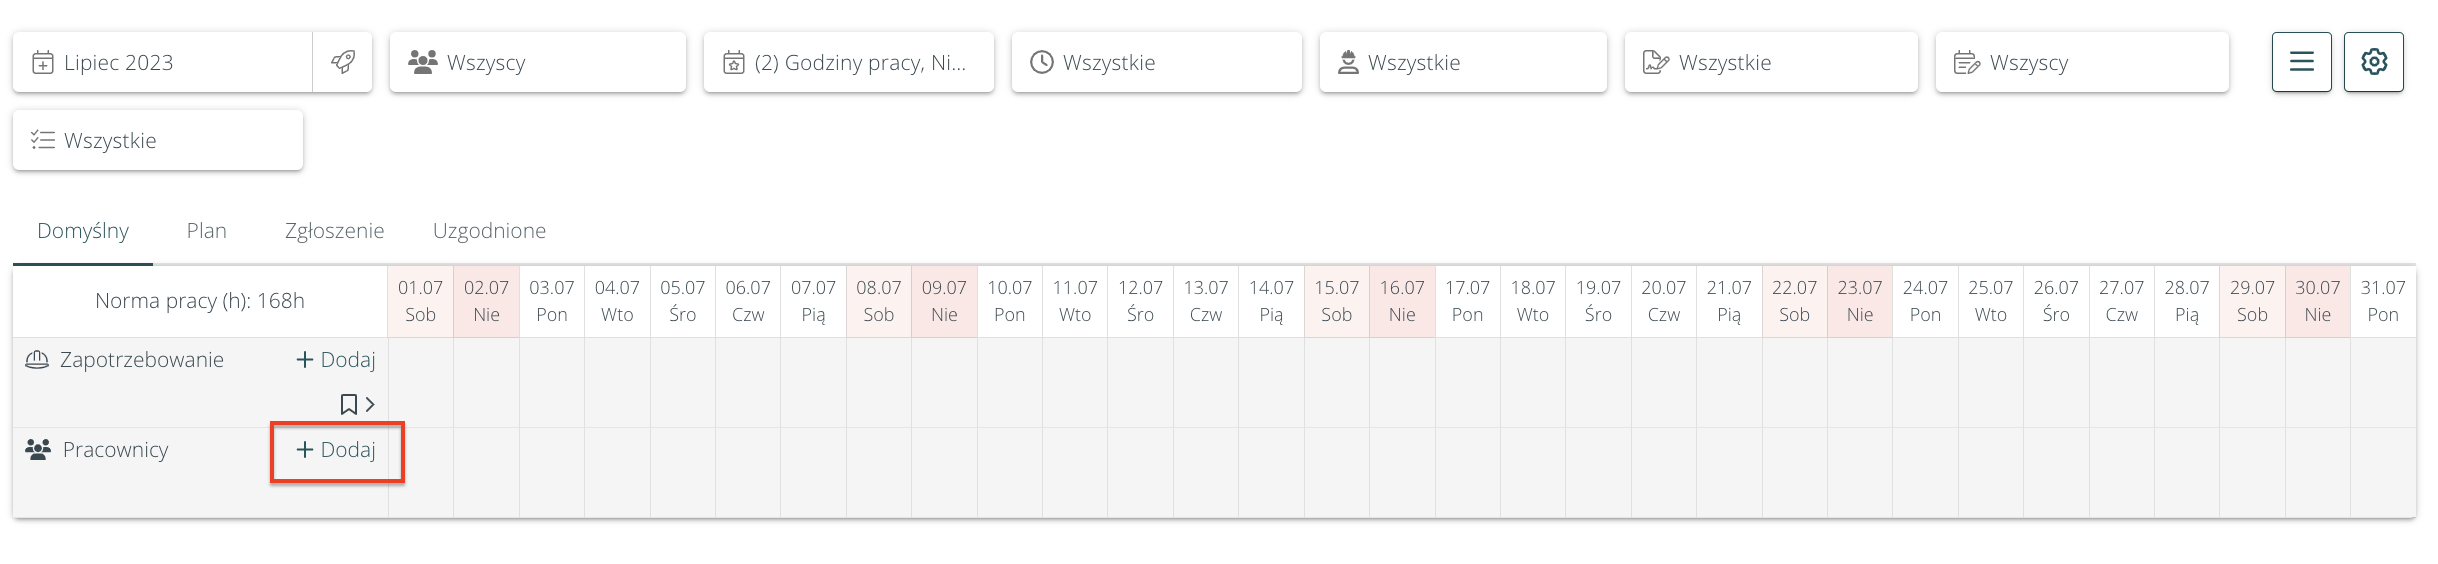The image size is (2438, 564).
Task: Click the calendar icon in Lipiec 2023 field
Action: (x=43, y=63)
